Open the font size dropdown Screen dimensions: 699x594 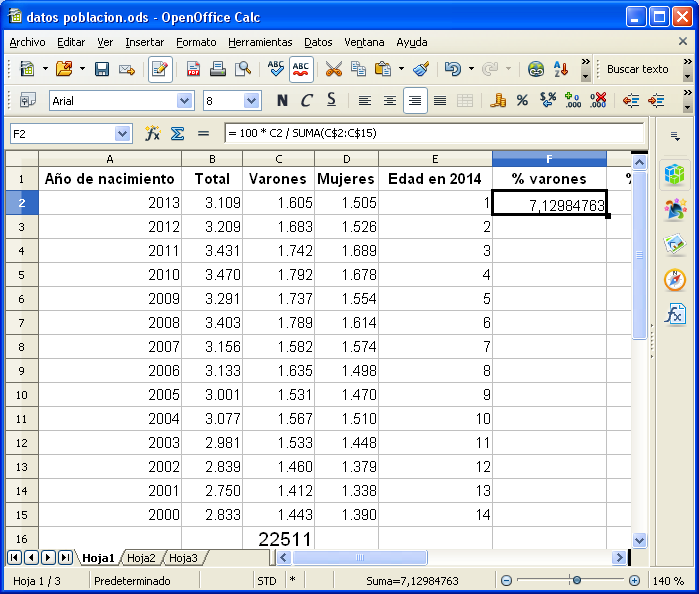pos(252,100)
